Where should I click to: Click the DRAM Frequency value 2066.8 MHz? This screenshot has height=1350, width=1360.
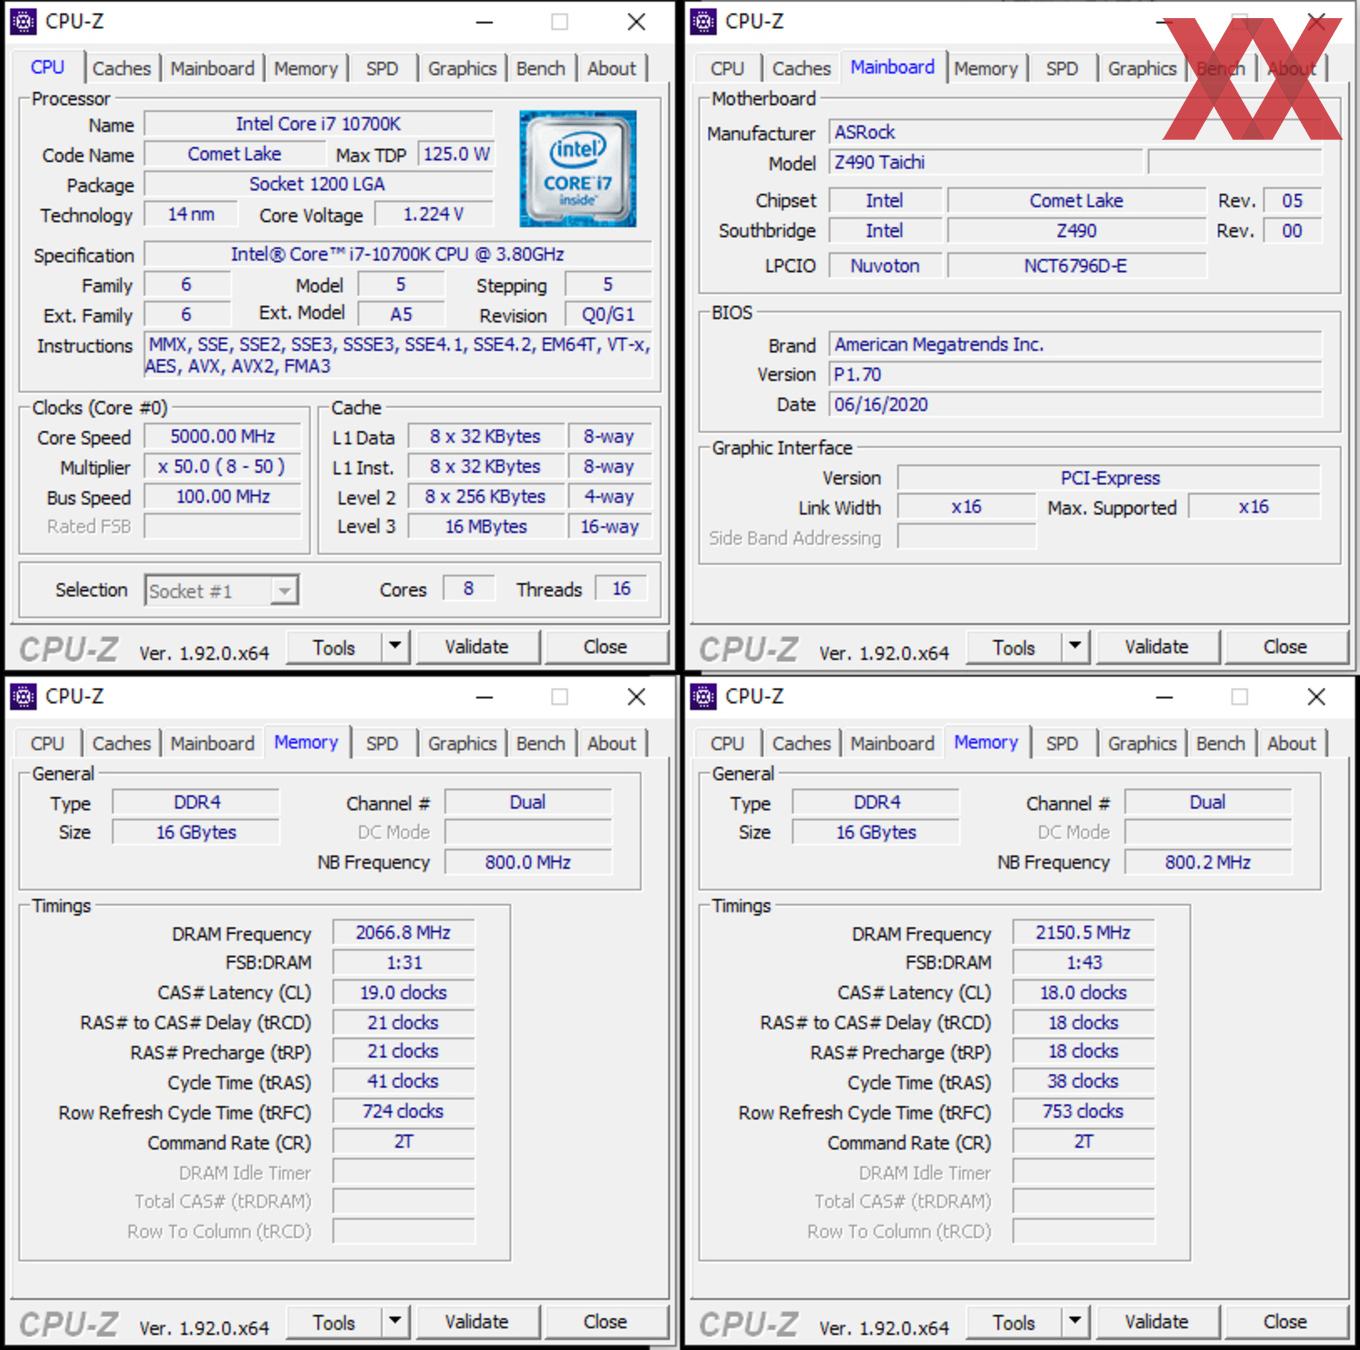point(403,933)
